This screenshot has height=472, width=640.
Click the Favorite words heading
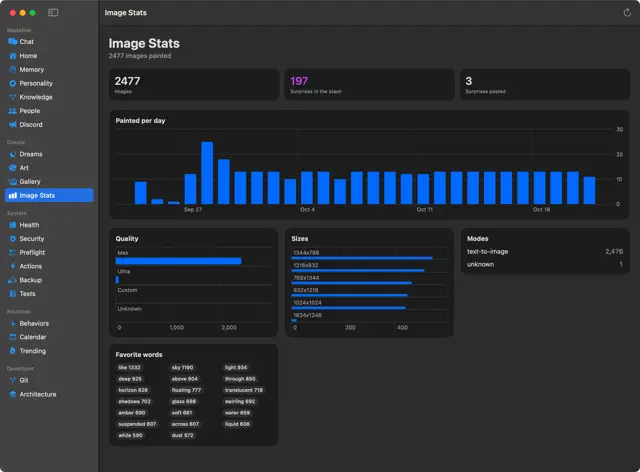pyautogui.click(x=139, y=354)
